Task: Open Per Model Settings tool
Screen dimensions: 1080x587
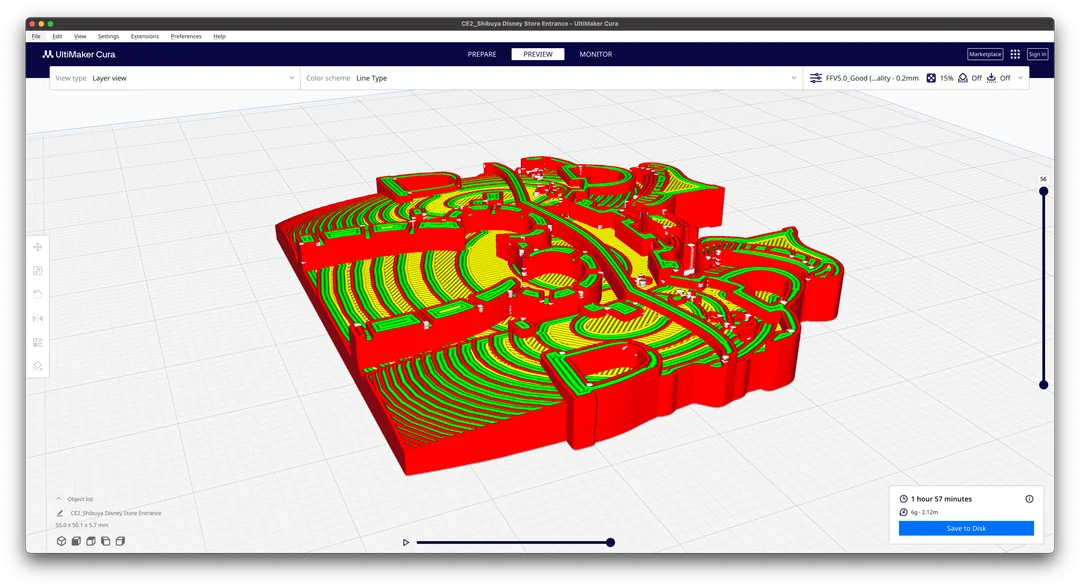Action: 38,343
